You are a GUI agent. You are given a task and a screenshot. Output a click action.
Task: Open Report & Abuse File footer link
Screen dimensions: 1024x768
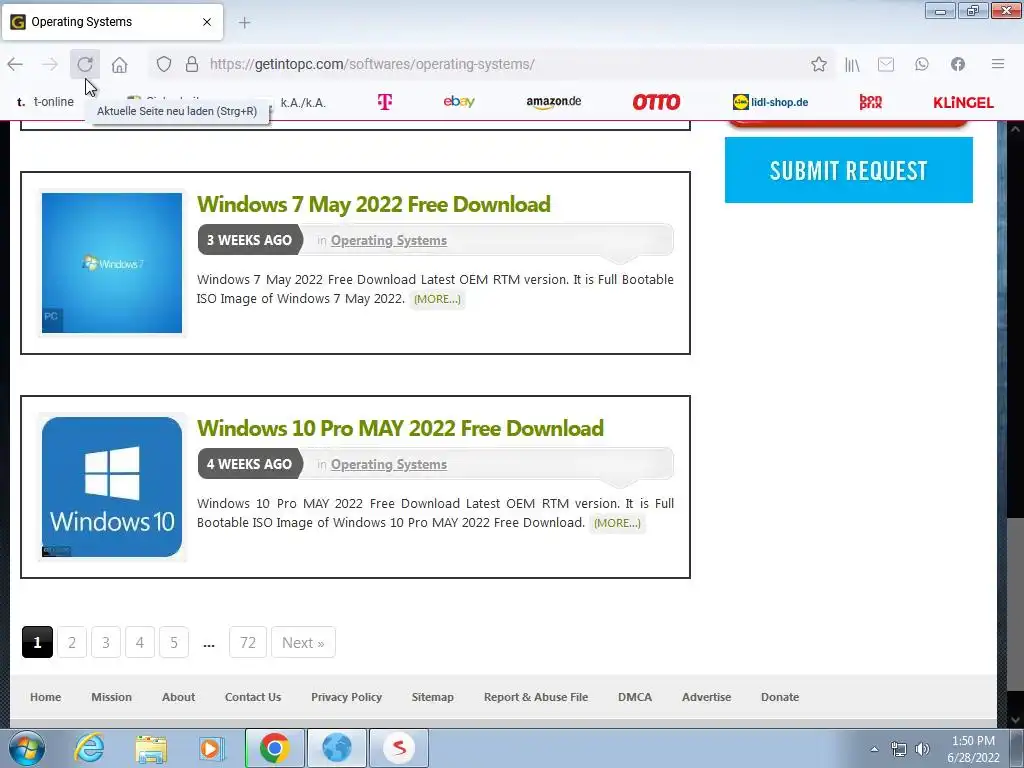[x=536, y=697]
